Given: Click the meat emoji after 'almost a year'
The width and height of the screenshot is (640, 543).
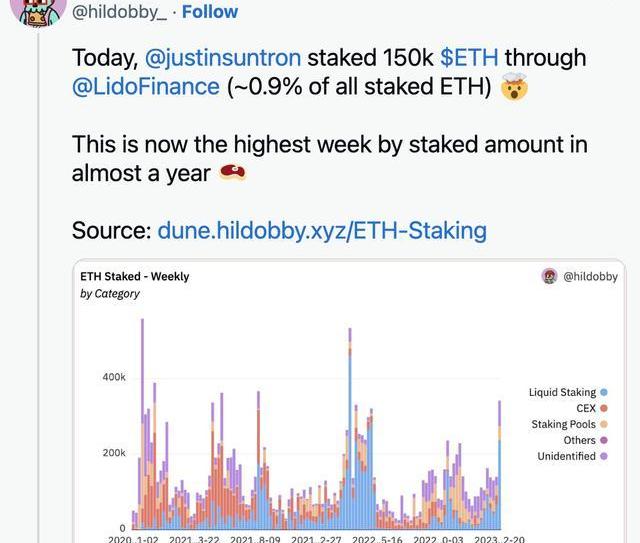Looking at the screenshot, I should pyautogui.click(x=232, y=174).
